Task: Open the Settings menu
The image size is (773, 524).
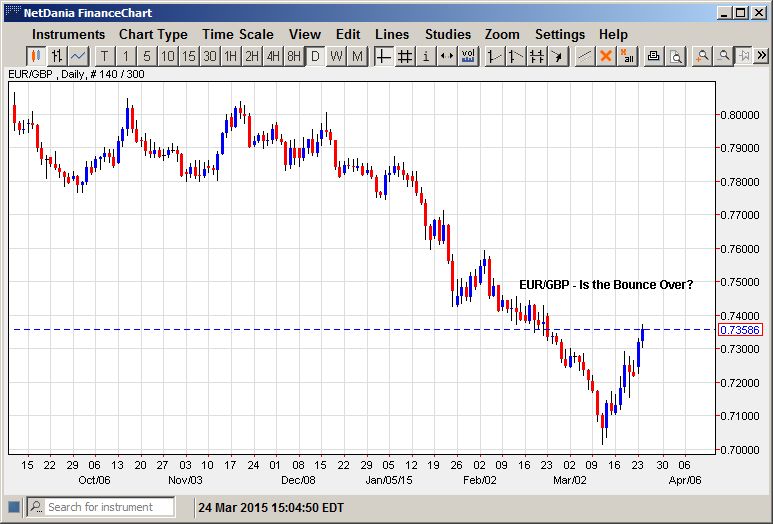Action: click(x=560, y=34)
